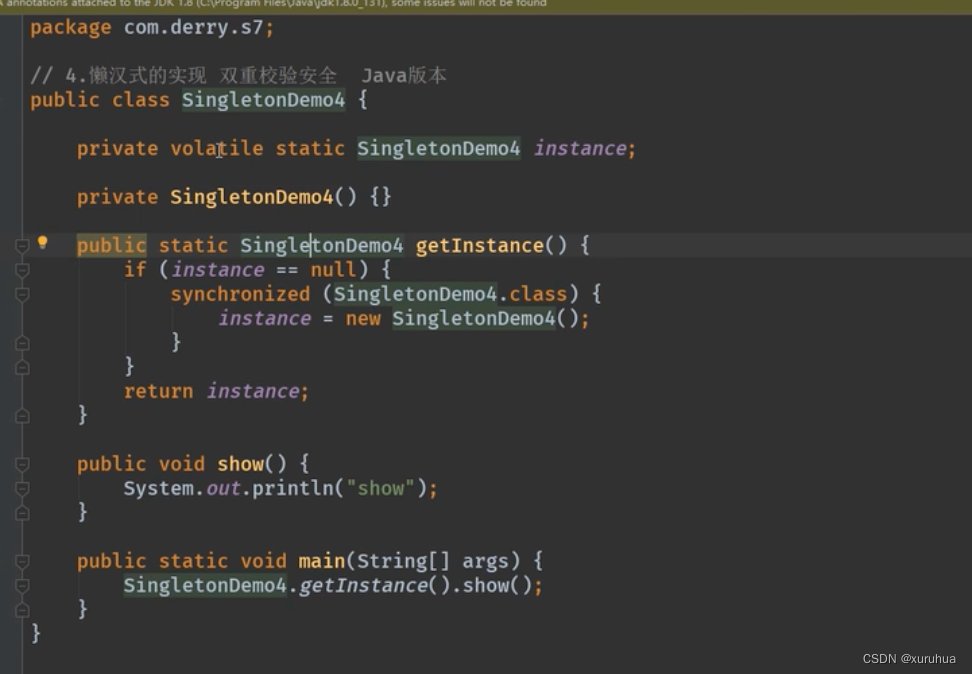The height and width of the screenshot is (674, 972).
Task: Click the fold end marker closing the main method
Action: (x=22, y=610)
